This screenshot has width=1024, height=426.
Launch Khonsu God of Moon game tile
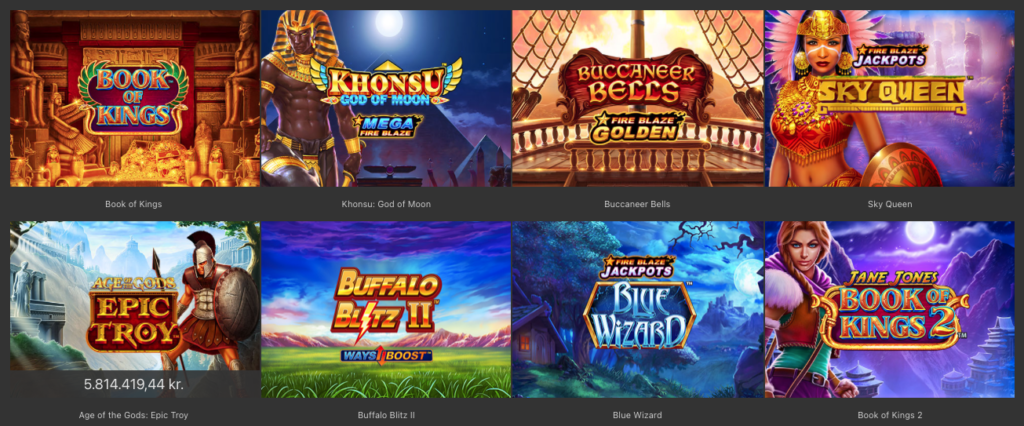tap(386, 98)
